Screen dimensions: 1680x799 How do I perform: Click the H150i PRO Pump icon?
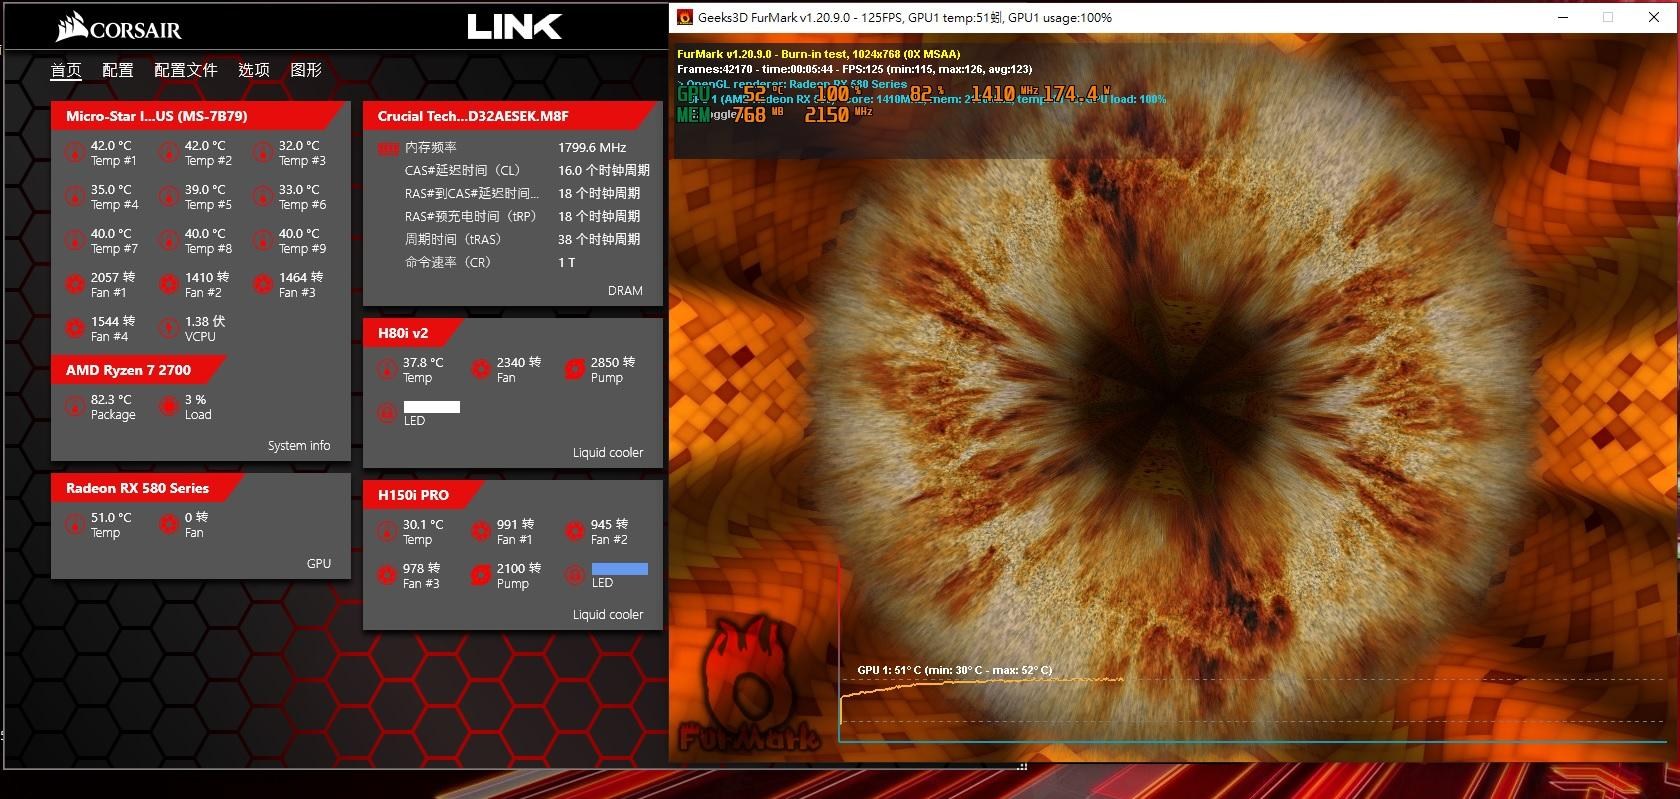coord(480,576)
